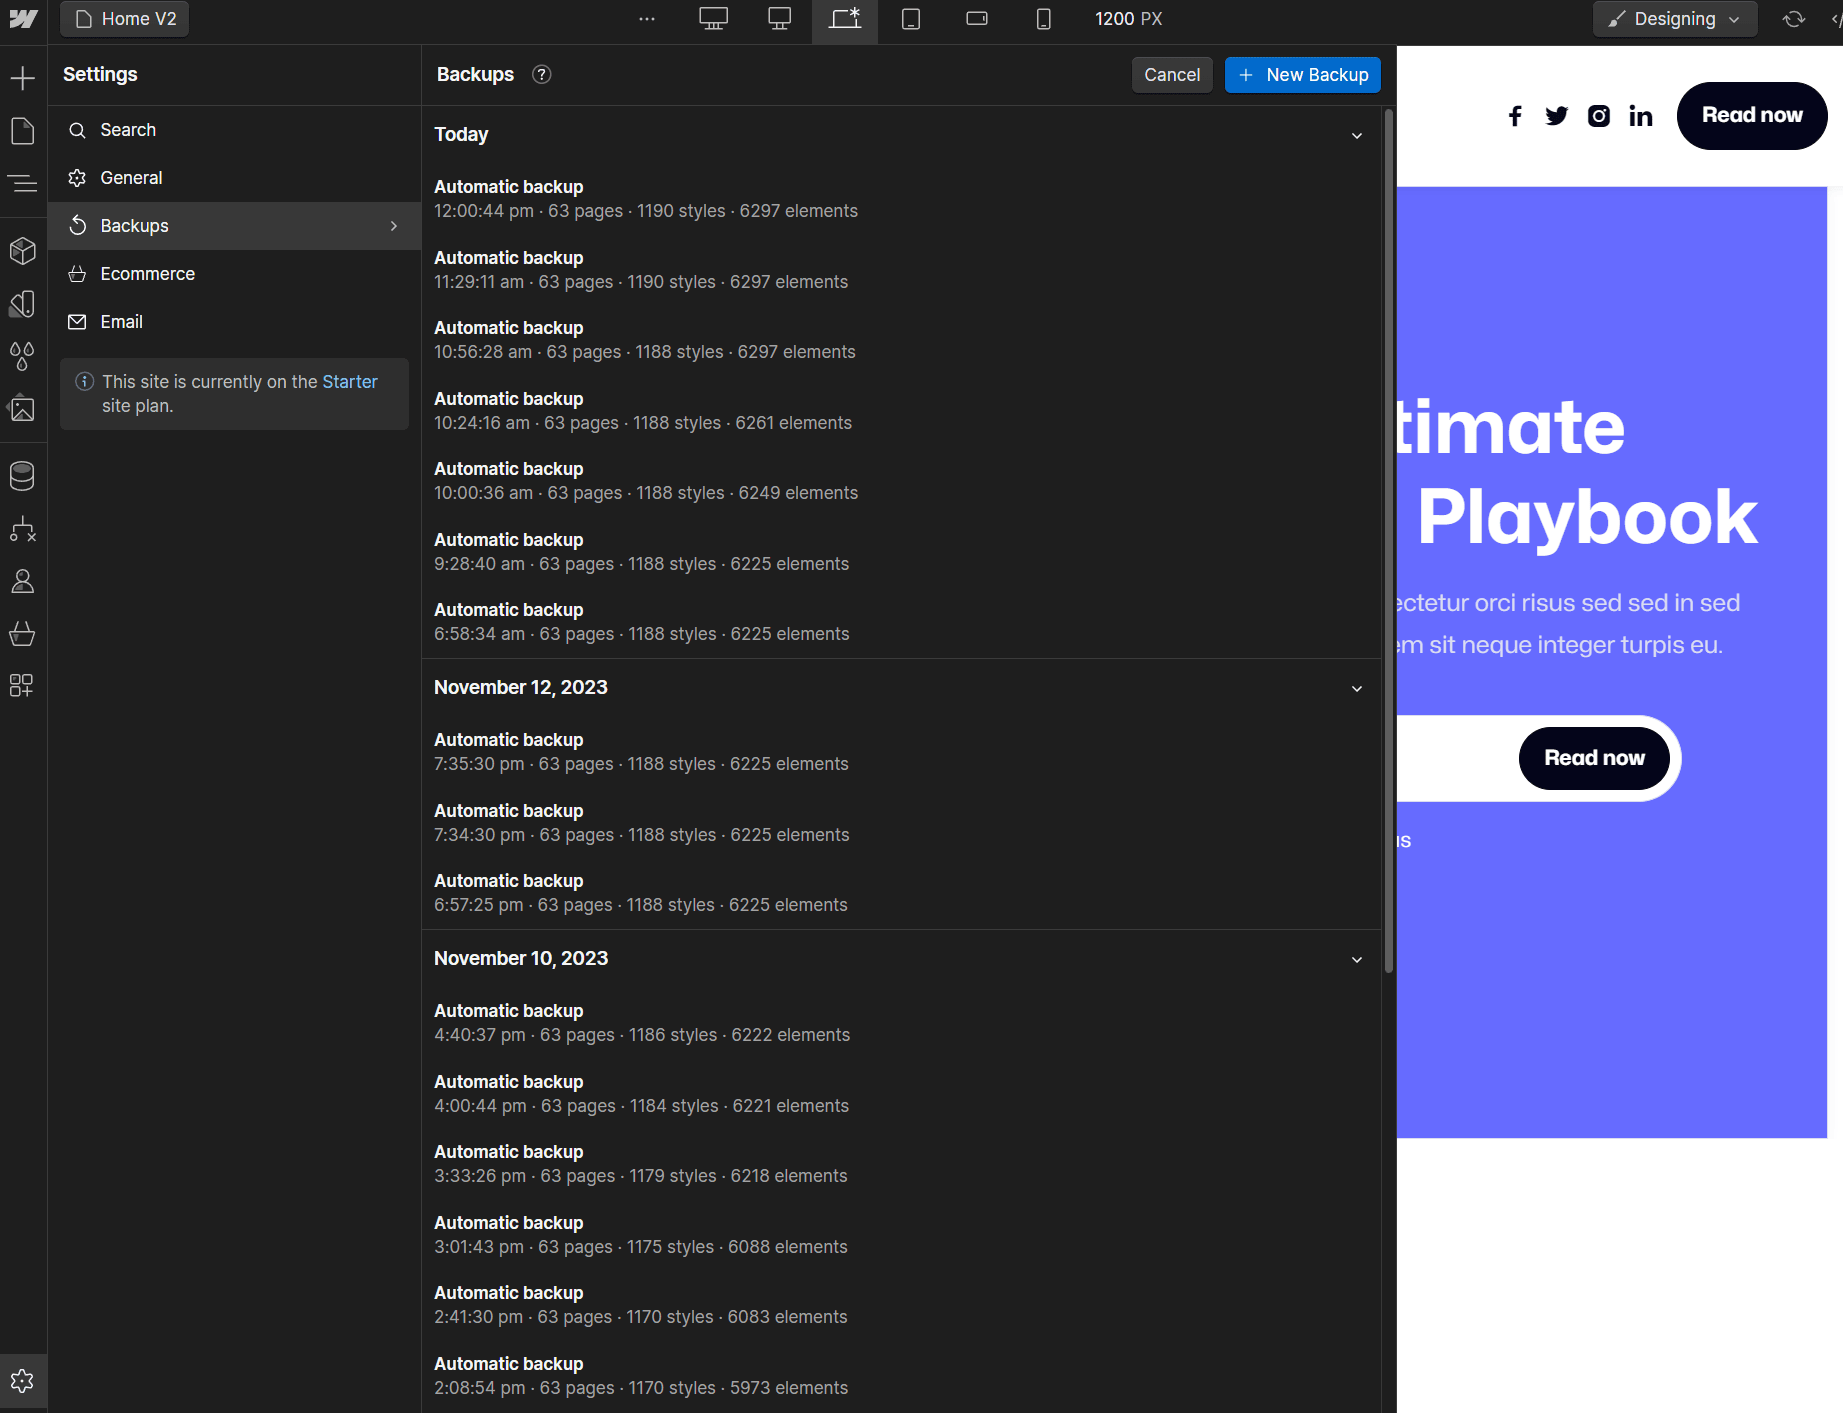Select the large desktop breakpoint icon
This screenshot has width=1843, height=1413.
point(713,19)
